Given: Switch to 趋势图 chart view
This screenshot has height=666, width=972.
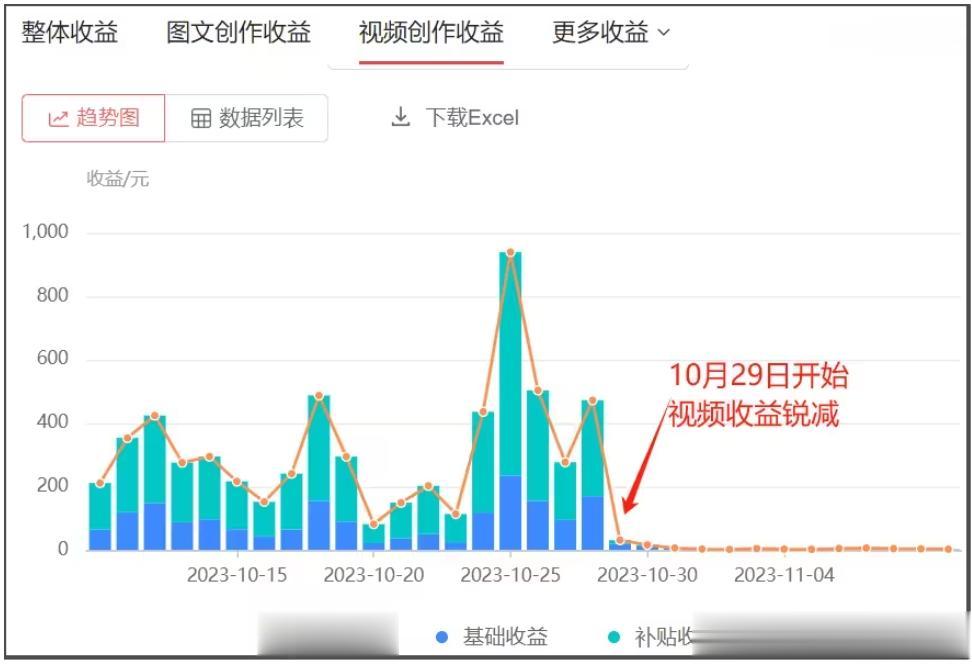Looking at the screenshot, I should 94,118.
